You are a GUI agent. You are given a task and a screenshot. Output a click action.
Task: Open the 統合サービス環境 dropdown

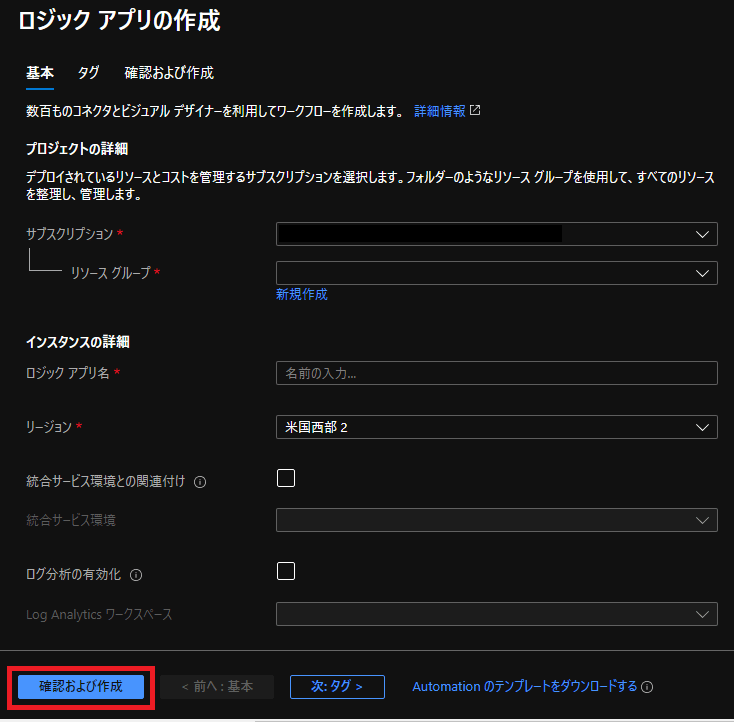497,520
